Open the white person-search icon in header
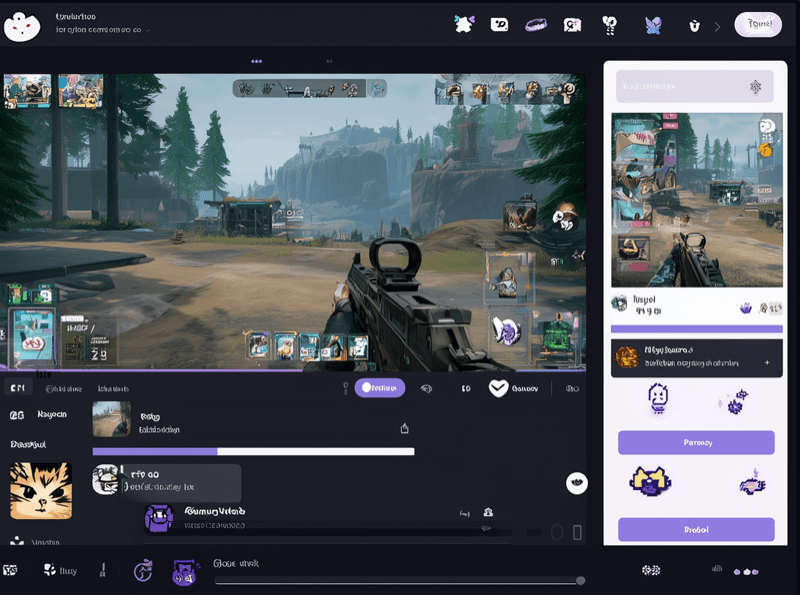Screen dimensions: 800x595 572,24
